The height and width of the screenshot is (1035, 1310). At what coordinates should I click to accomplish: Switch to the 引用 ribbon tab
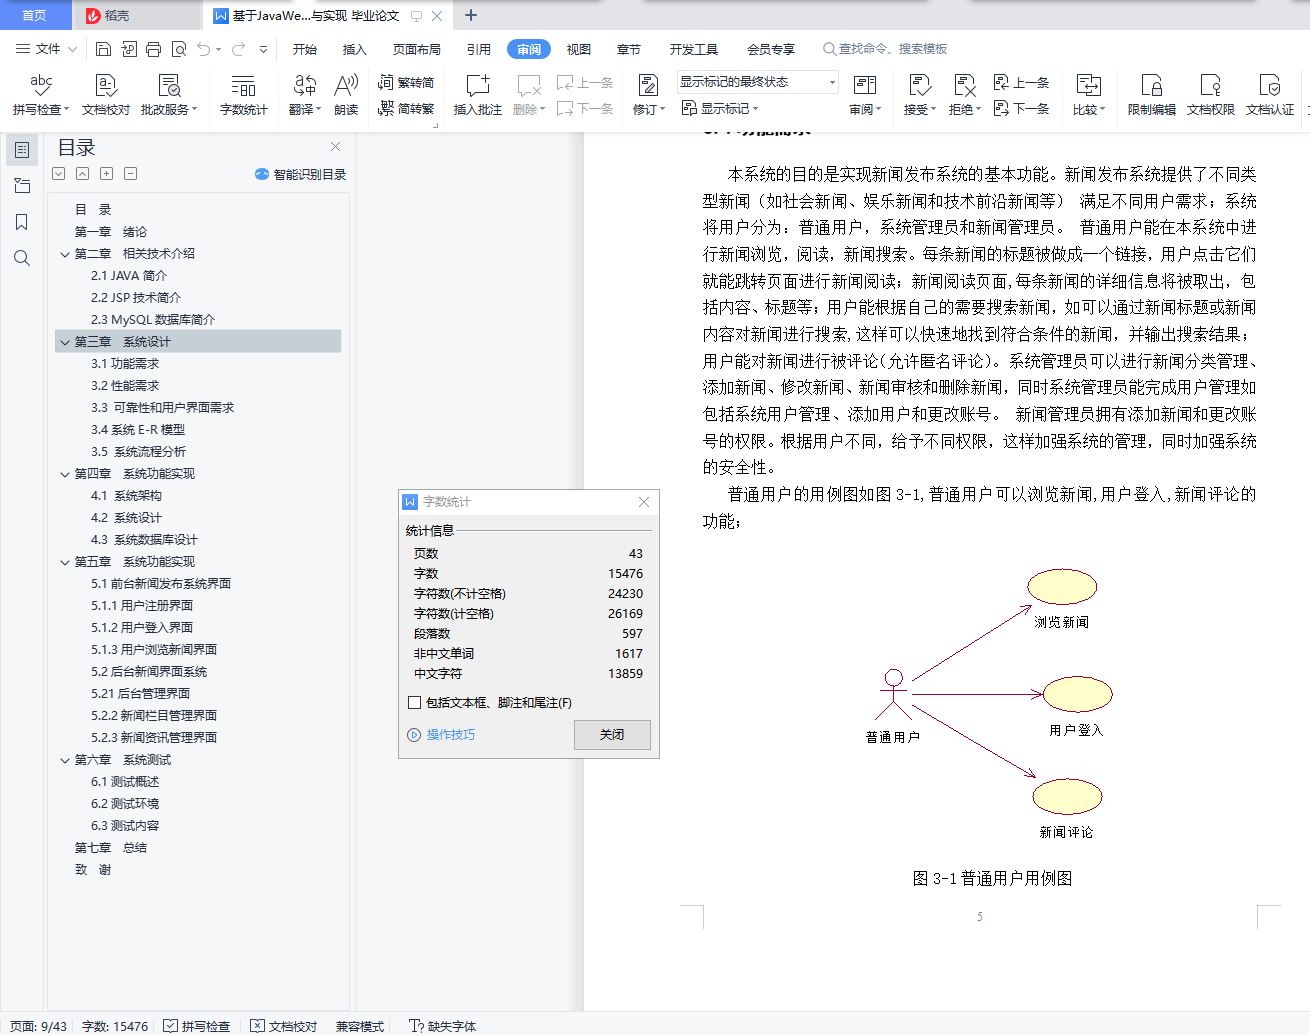(479, 49)
